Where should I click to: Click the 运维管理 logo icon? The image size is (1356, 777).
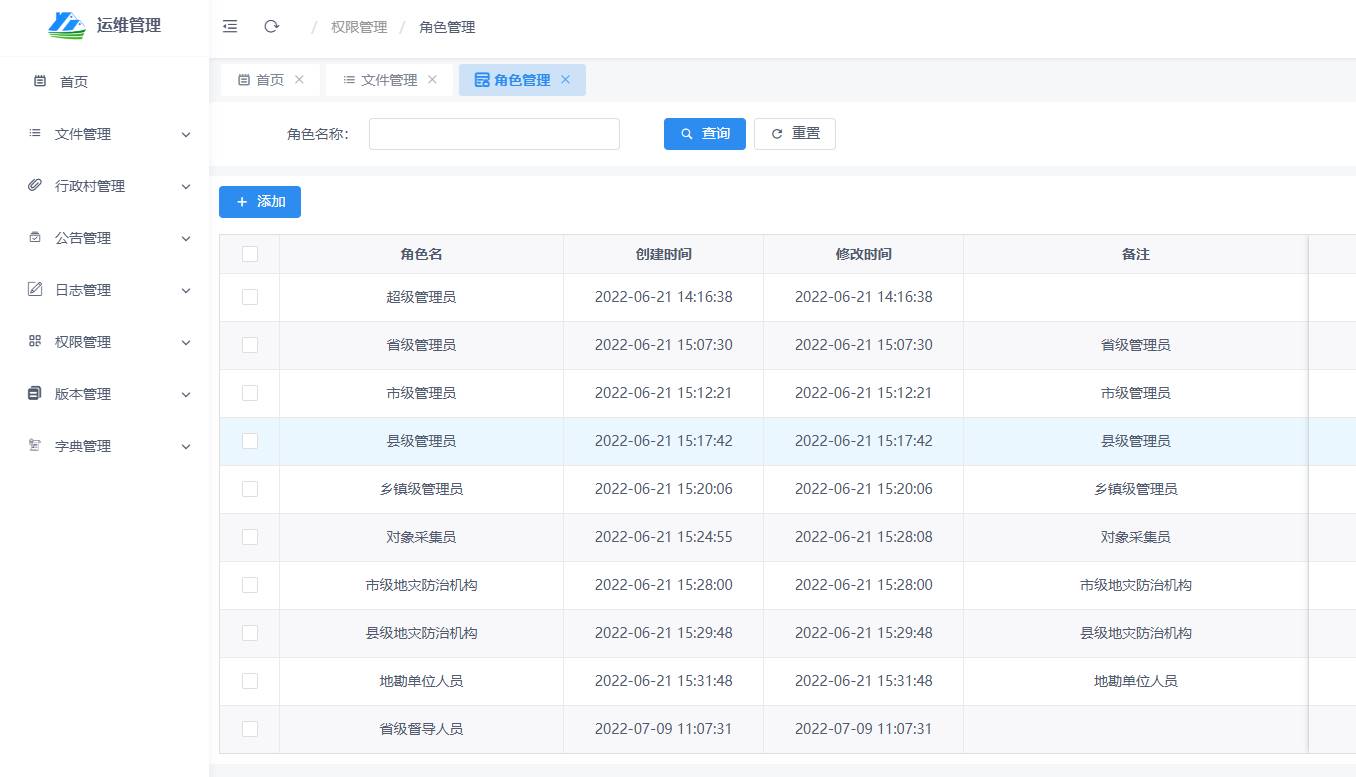(x=66, y=26)
